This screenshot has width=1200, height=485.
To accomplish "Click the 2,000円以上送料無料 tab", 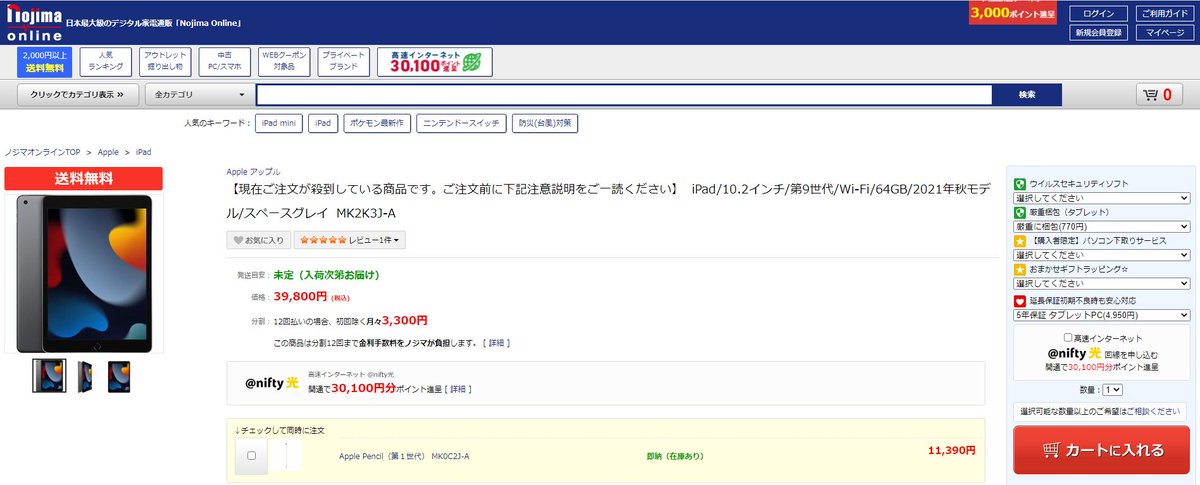I will pos(45,62).
